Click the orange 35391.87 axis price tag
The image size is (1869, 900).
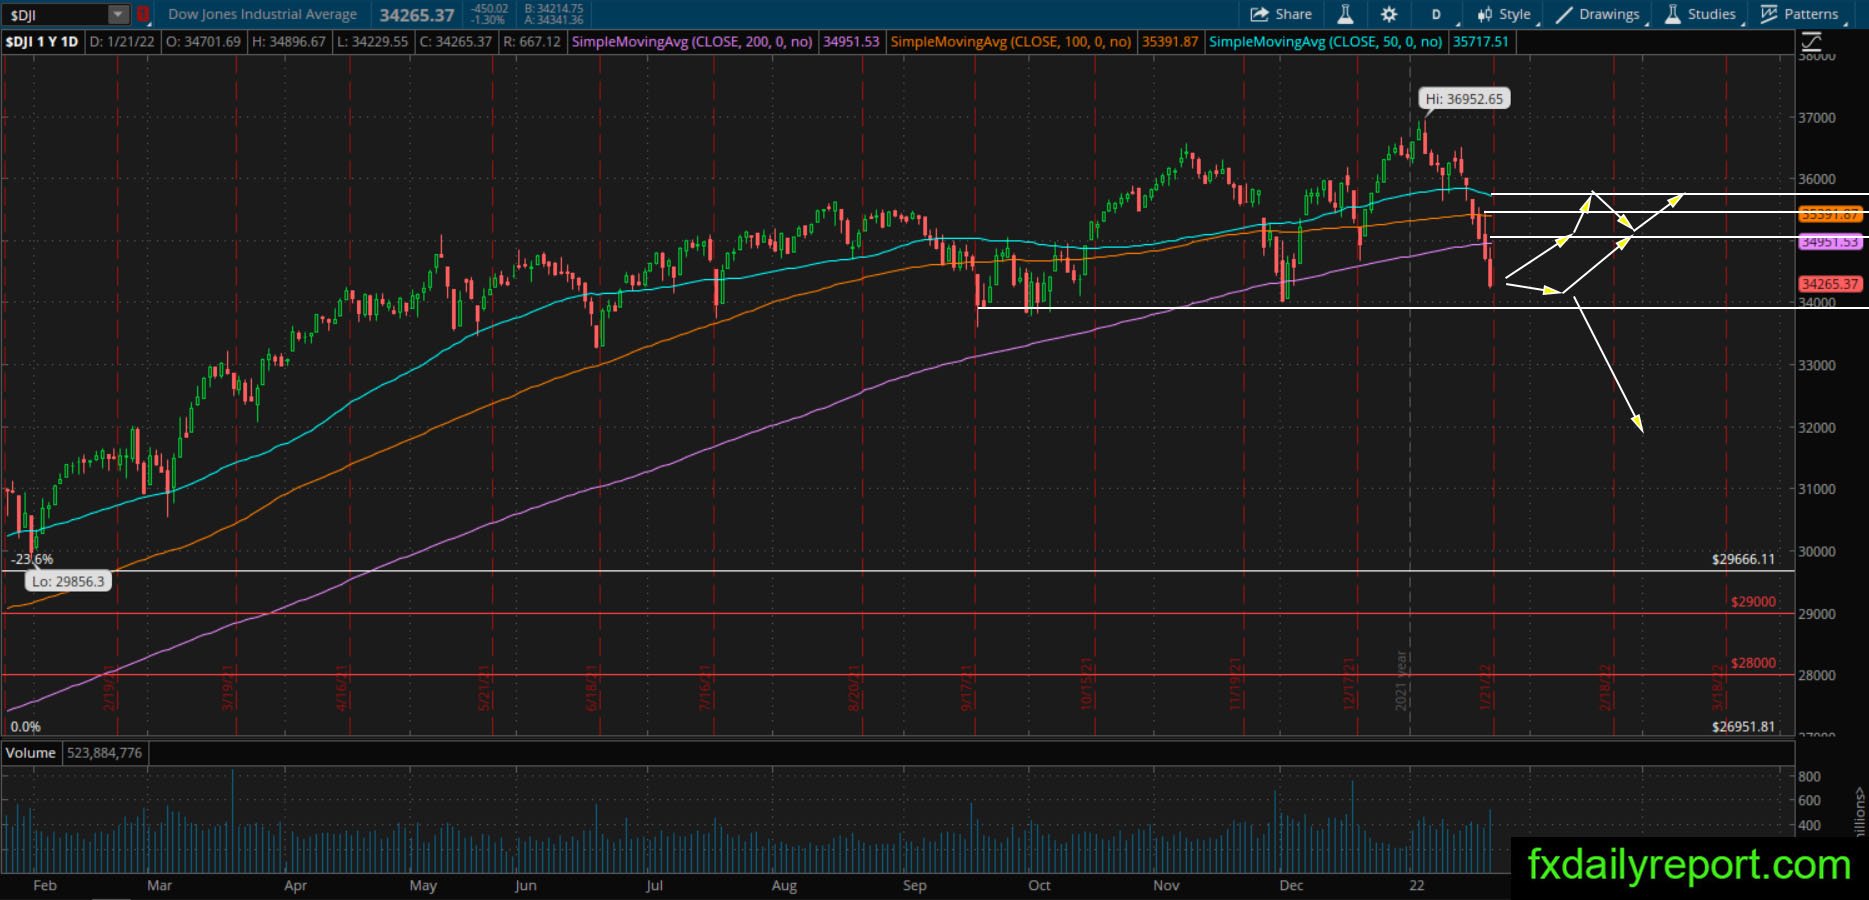click(x=1830, y=214)
